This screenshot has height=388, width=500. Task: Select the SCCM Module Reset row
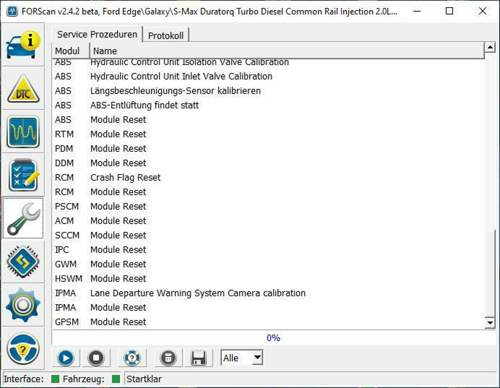tap(268, 235)
